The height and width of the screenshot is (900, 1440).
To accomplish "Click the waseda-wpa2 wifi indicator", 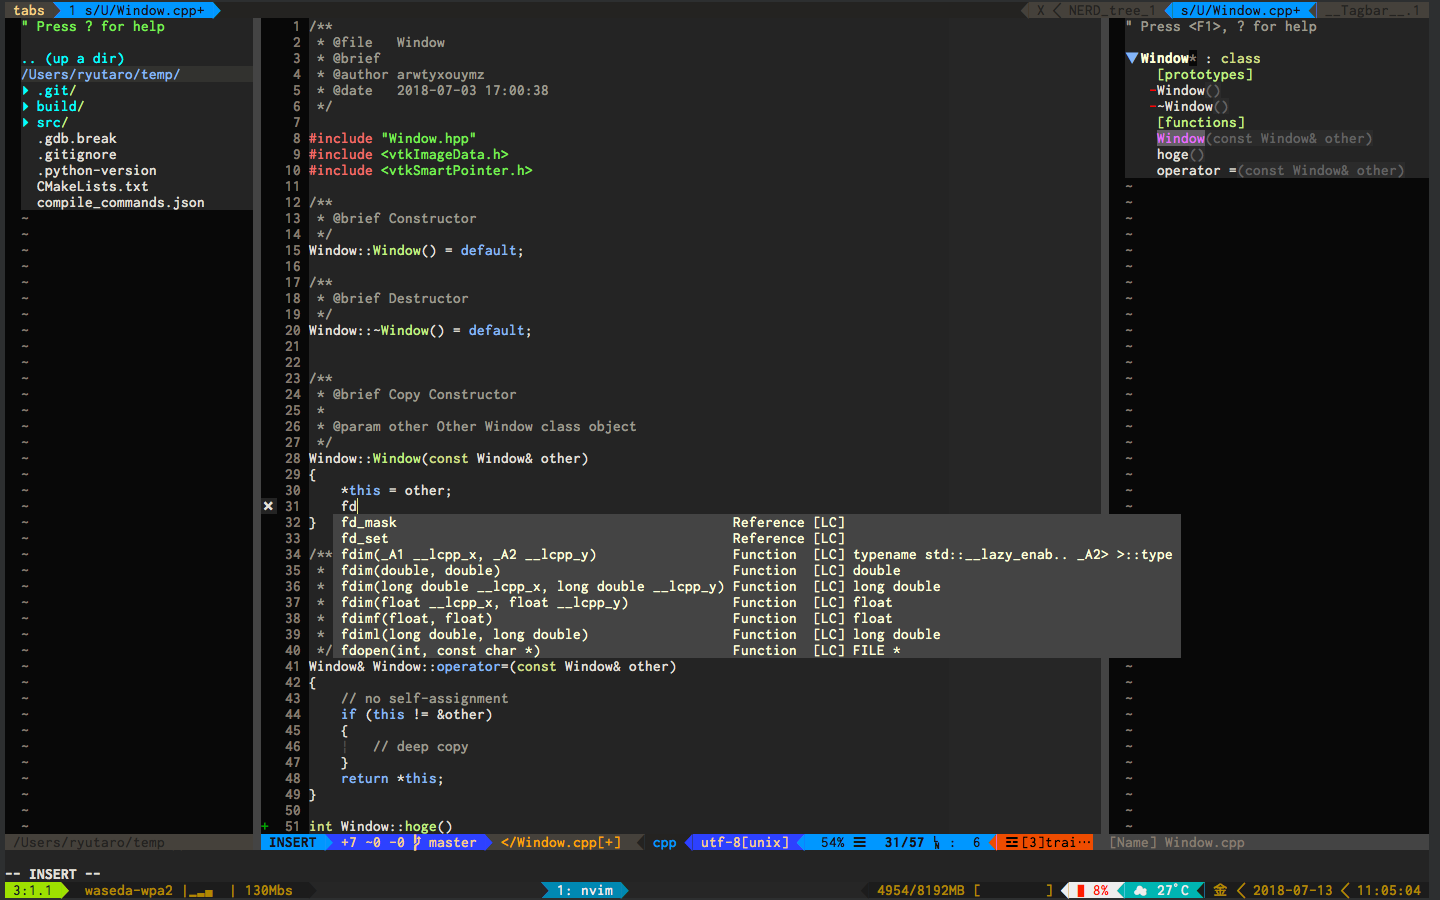I will [x=128, y=890].
